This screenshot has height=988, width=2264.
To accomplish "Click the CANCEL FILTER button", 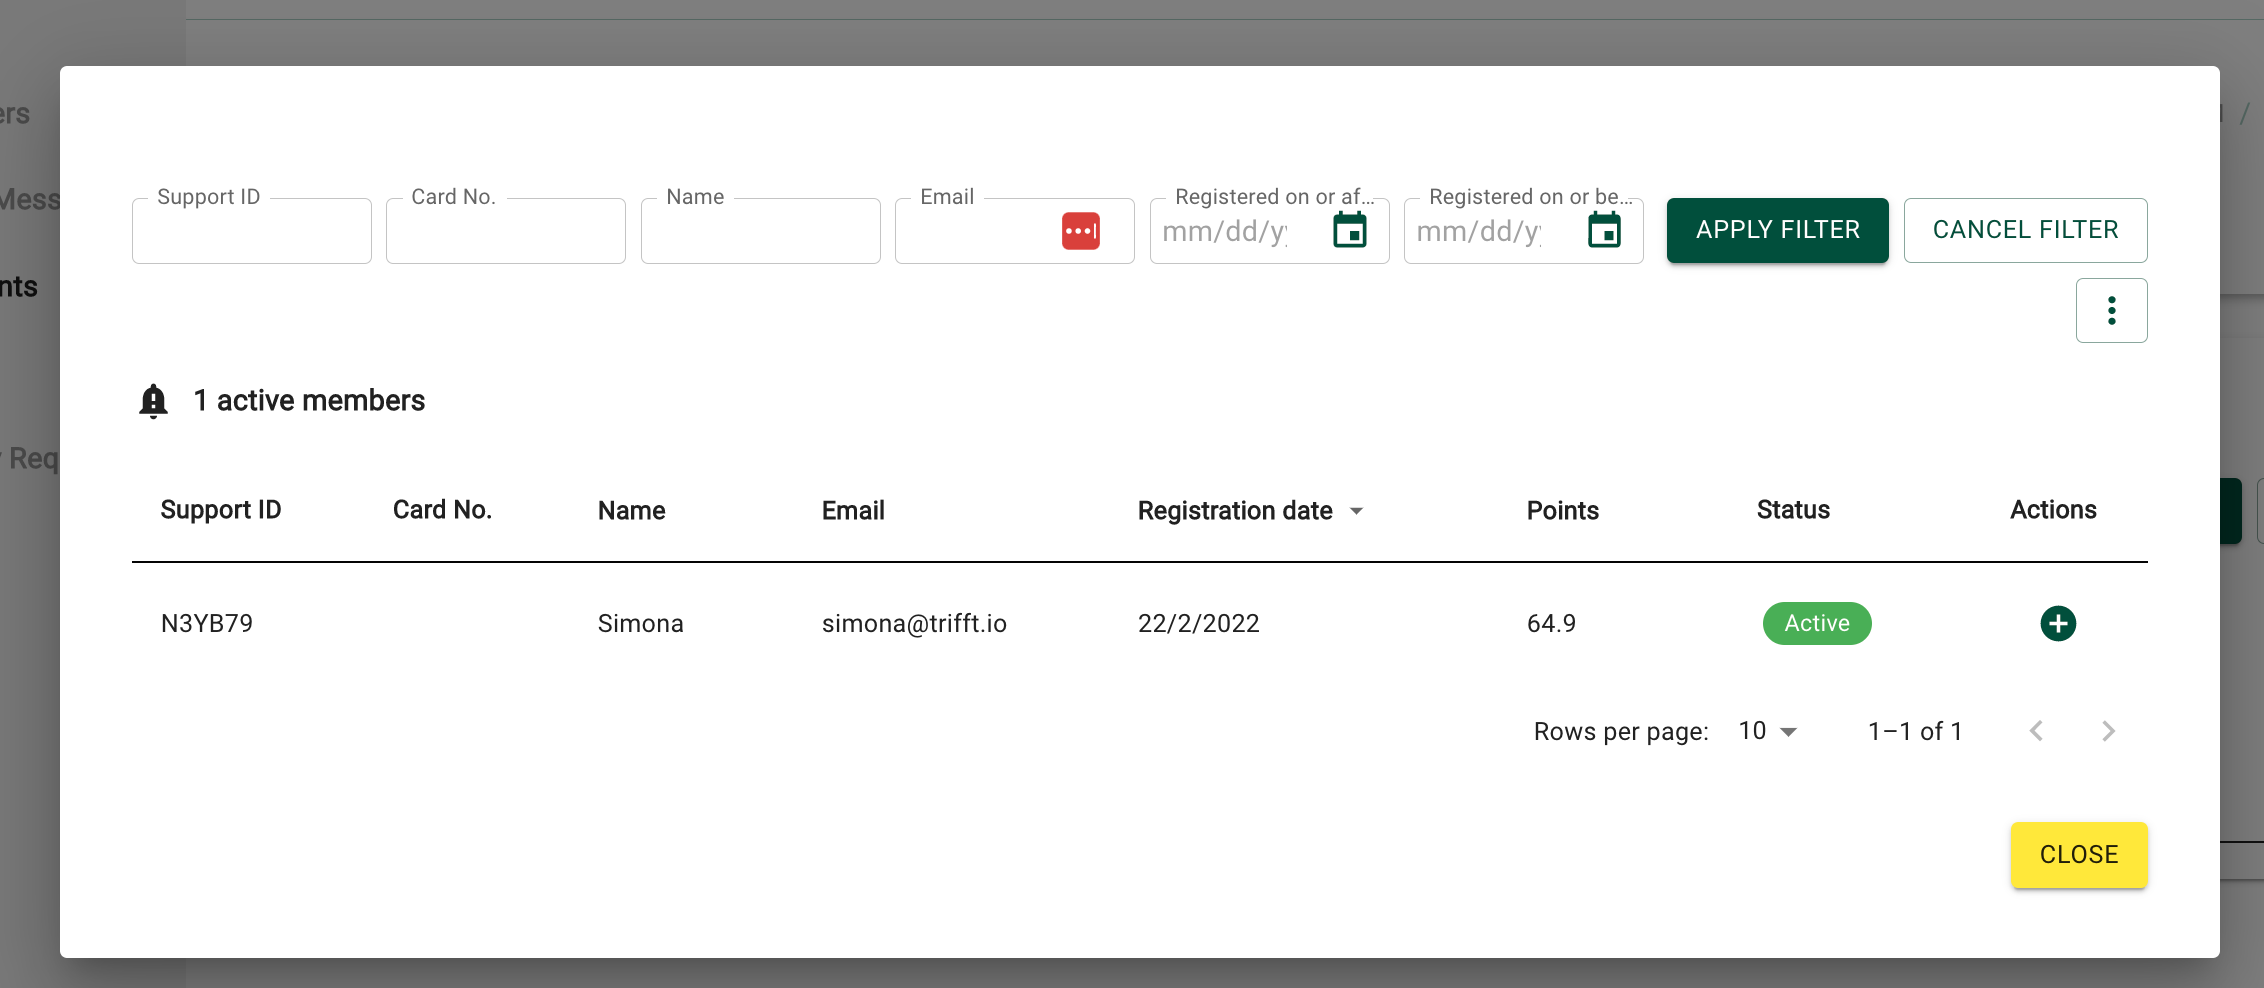I will click(x=2025, y=230).
